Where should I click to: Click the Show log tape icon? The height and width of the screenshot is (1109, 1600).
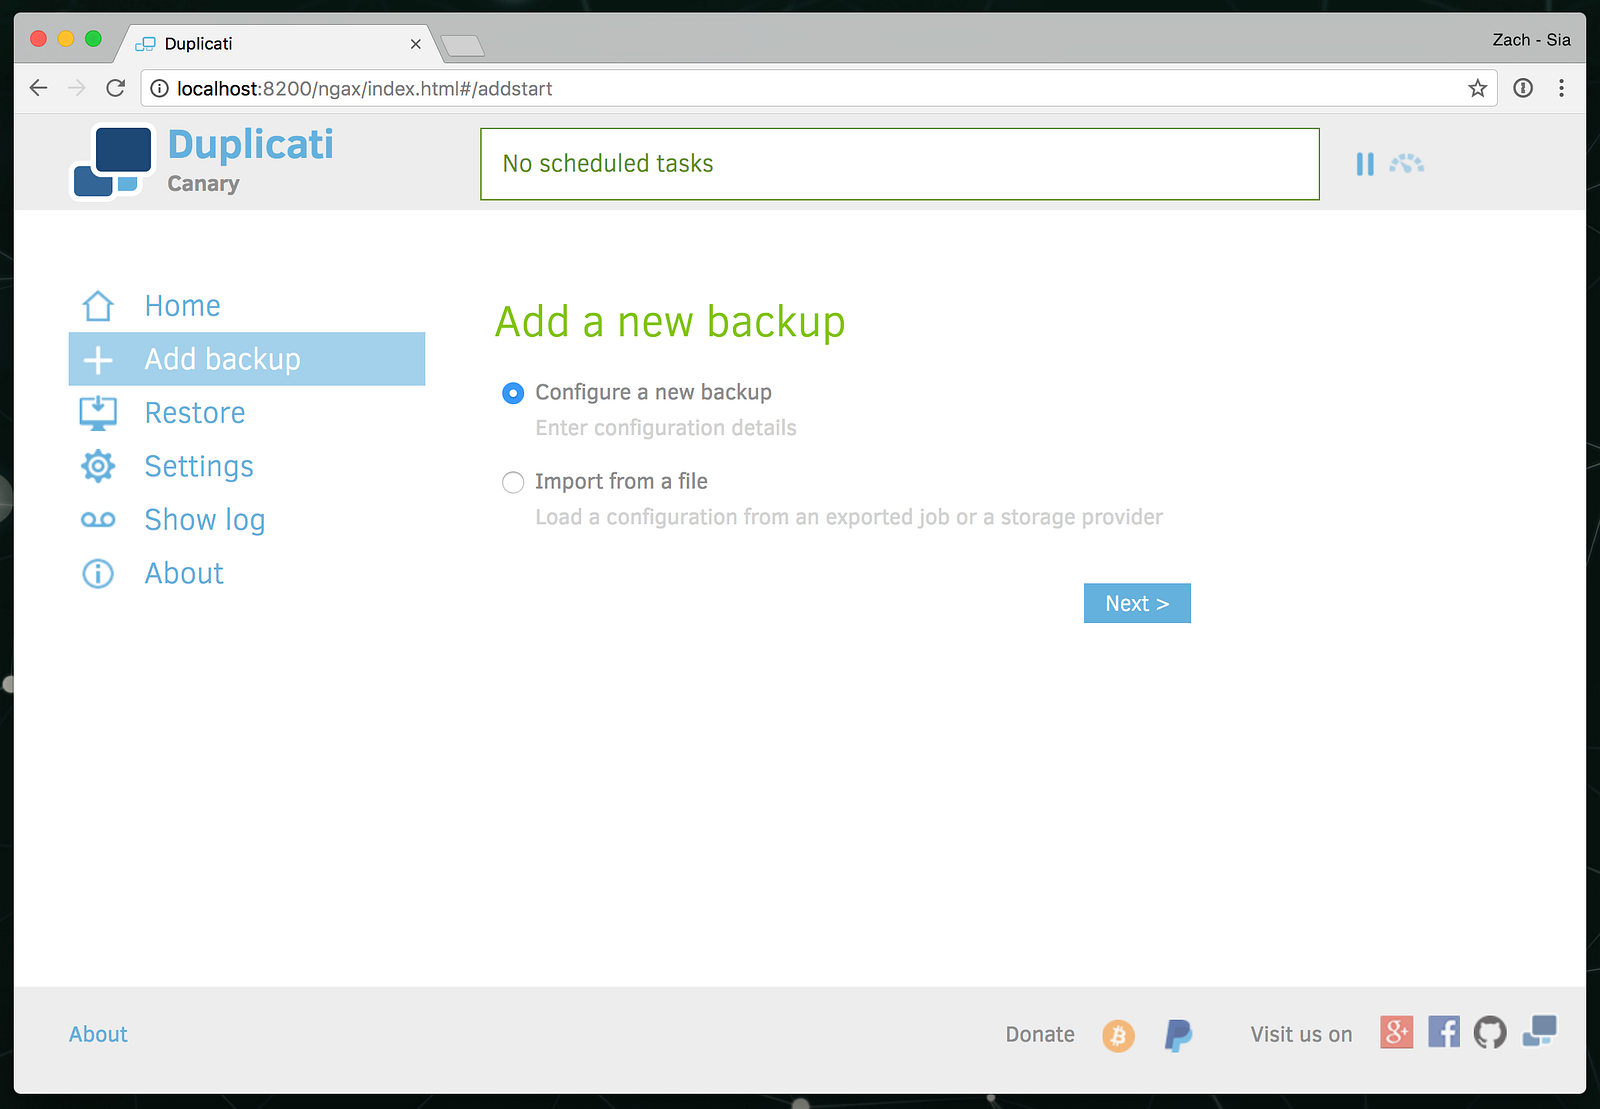98,520
